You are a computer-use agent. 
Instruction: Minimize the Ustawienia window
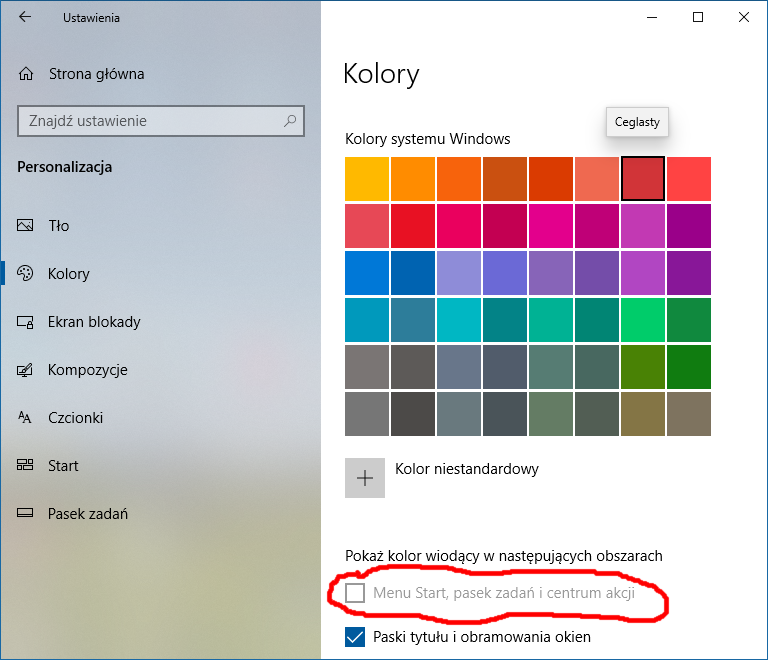tap(652, 18)
